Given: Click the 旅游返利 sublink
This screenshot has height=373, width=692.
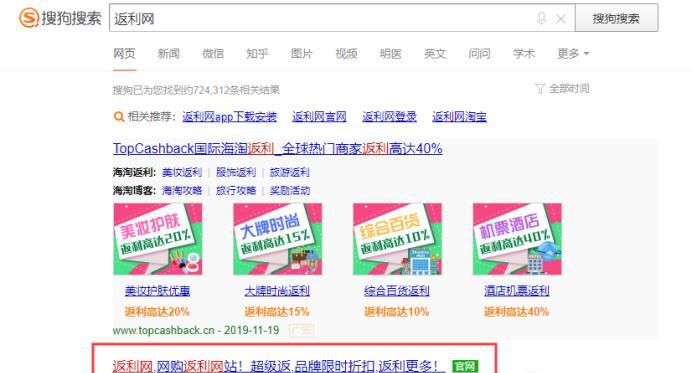Looking at the screenshot, I should [290, 172].
